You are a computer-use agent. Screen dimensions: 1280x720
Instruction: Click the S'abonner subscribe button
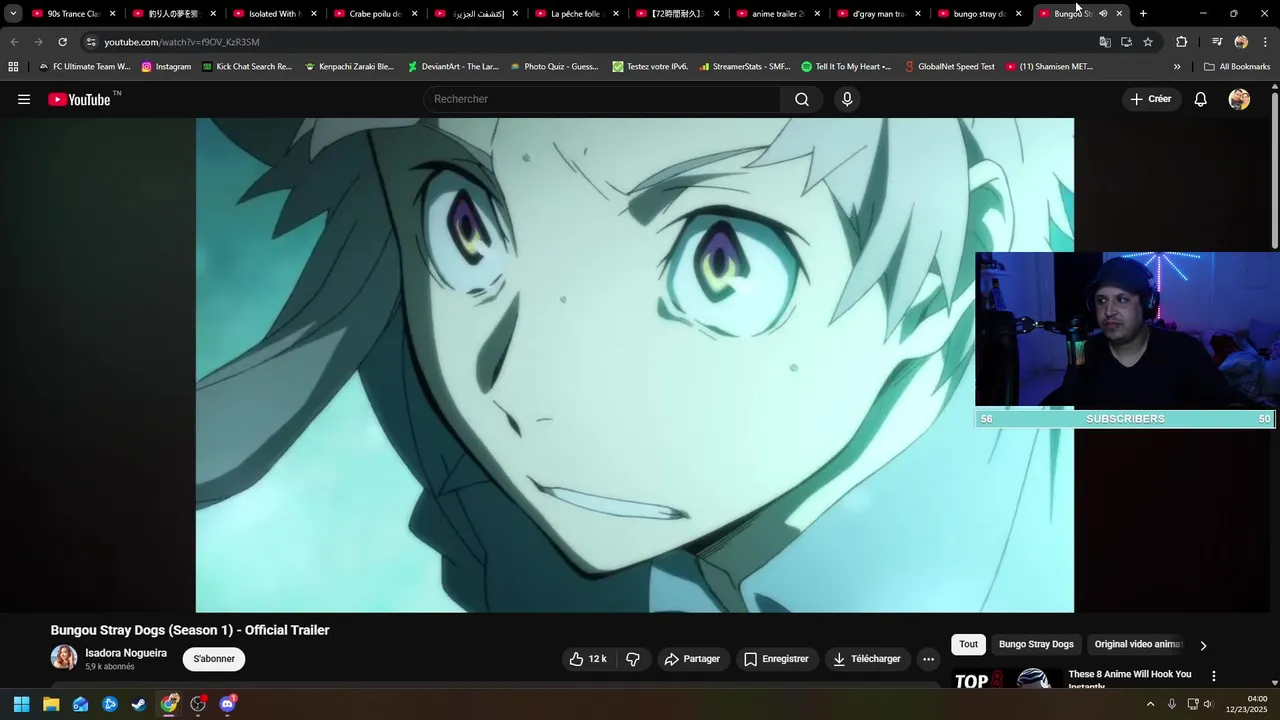pyautogui.click(x=214, y=659)
